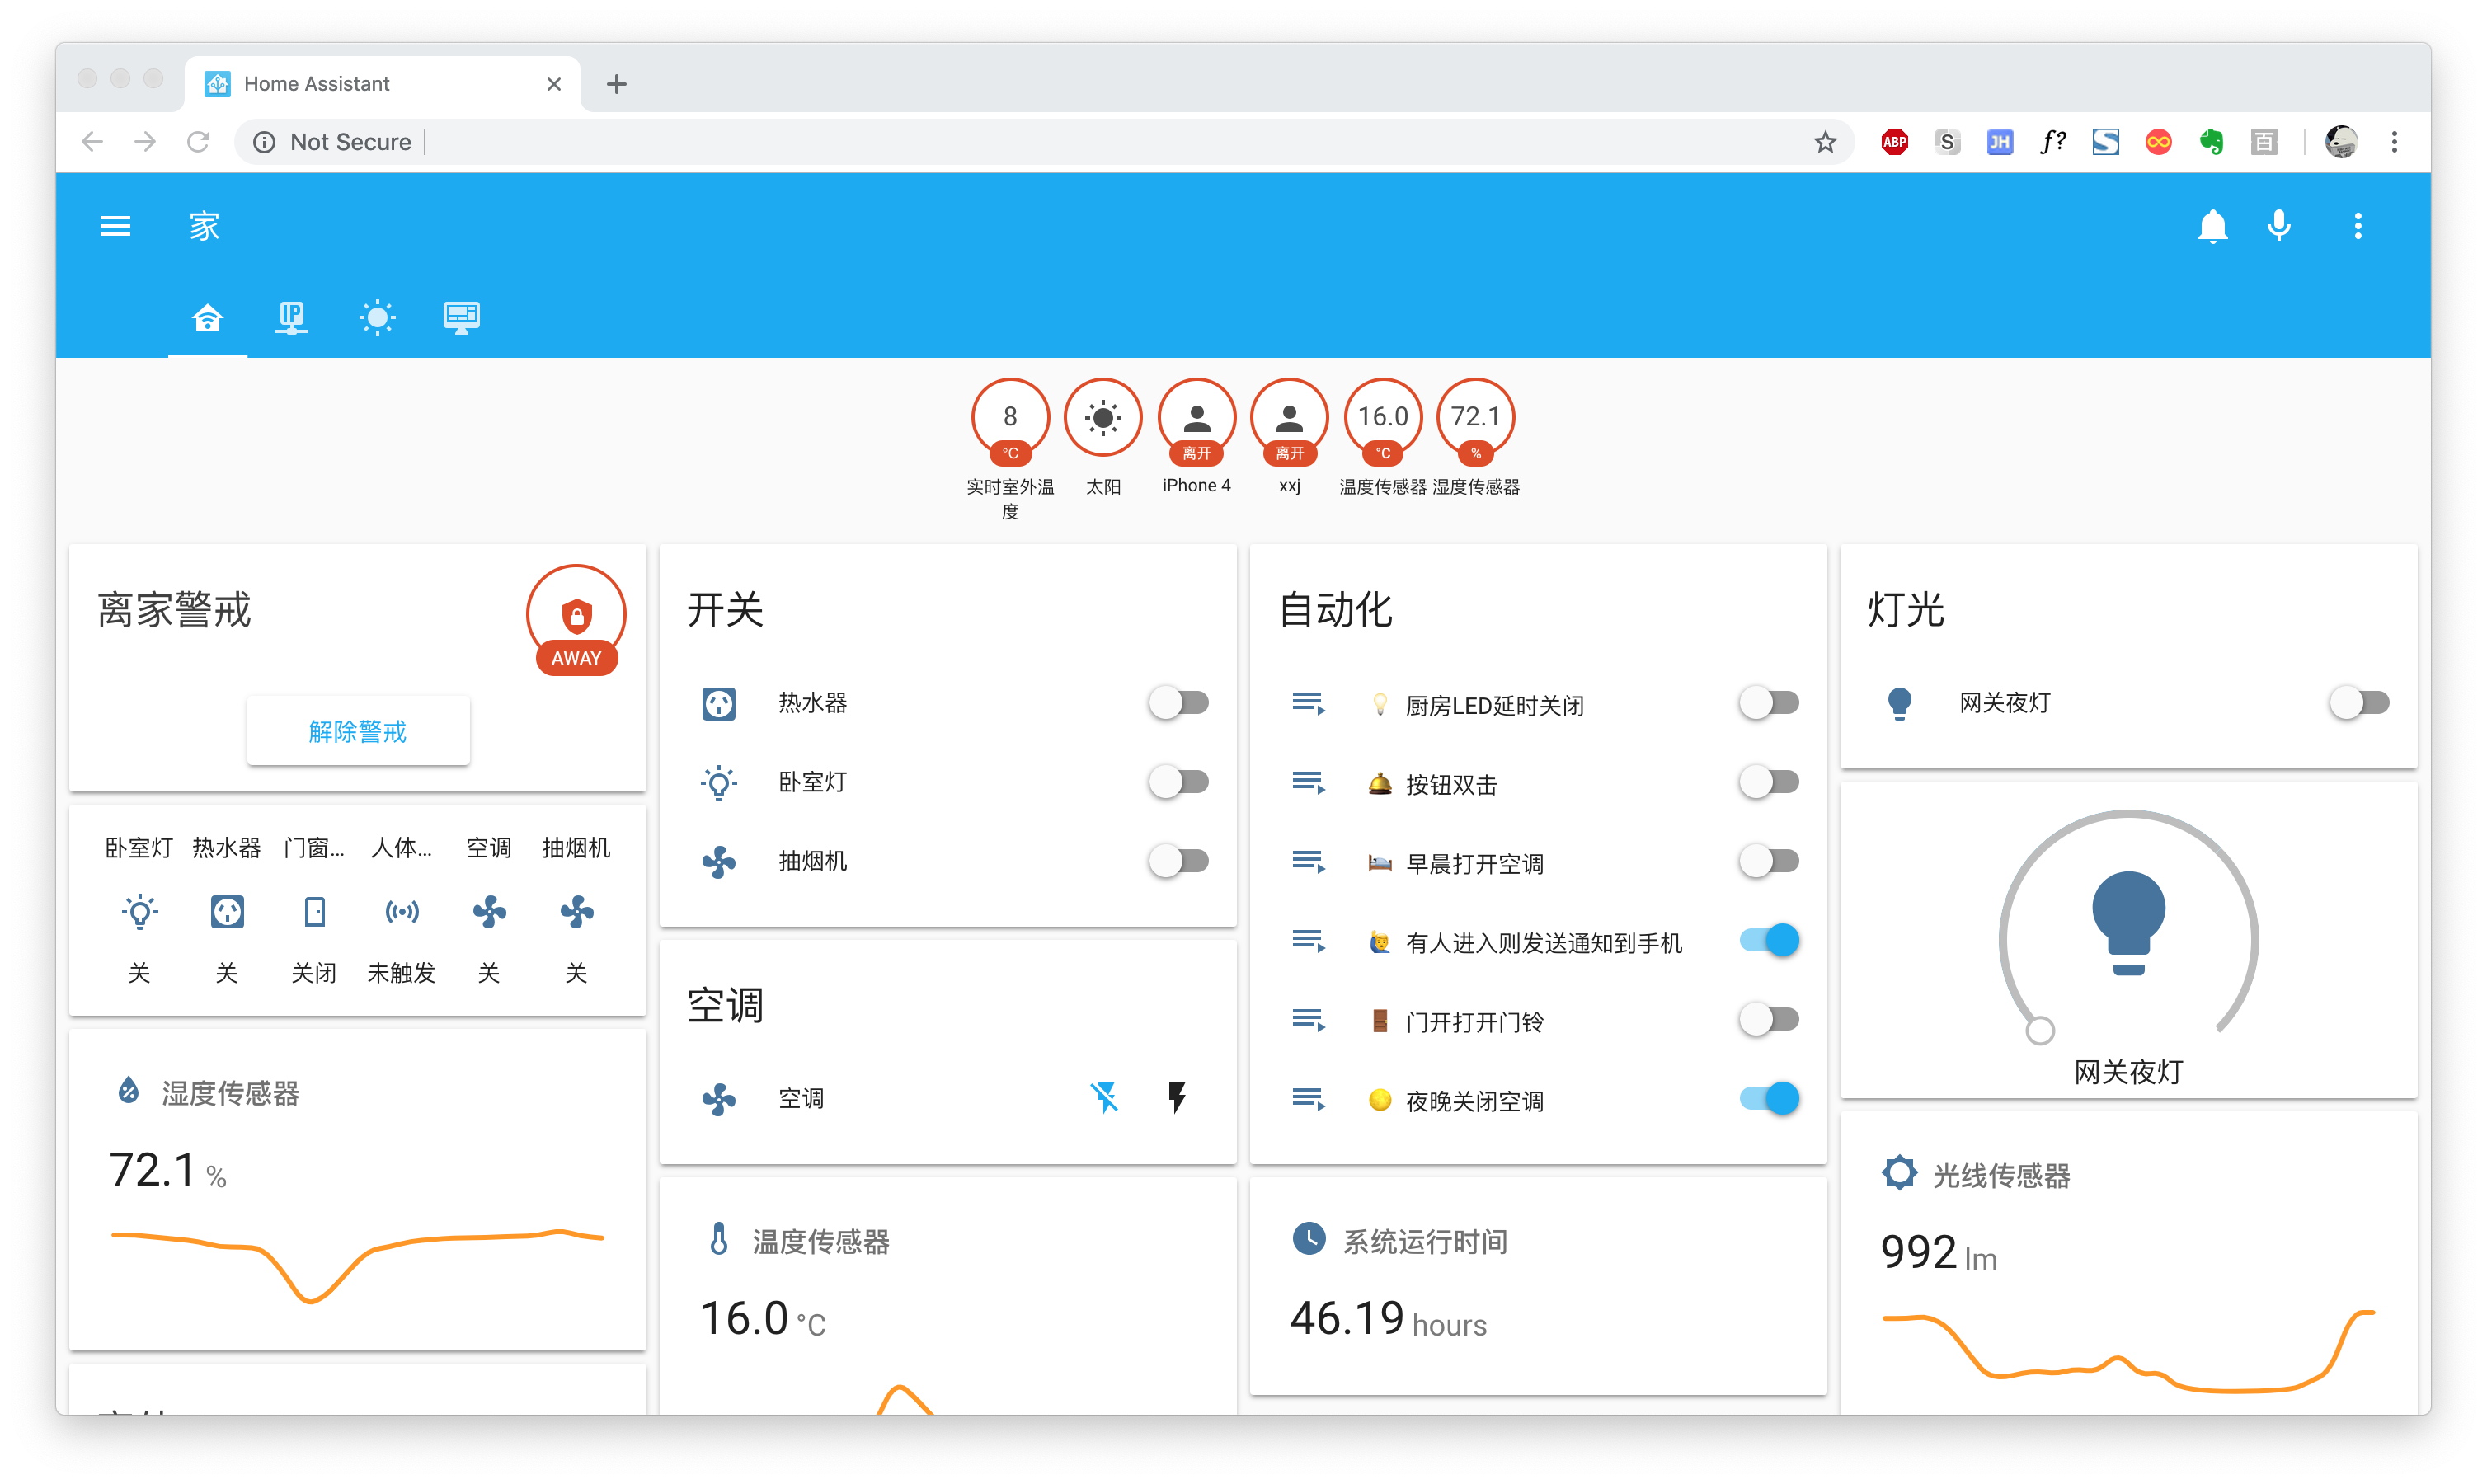Switch to the sun/weather view tab
Image resolution: width=2487 pixels, height=1484 pixels.
(x=377, y=318)
